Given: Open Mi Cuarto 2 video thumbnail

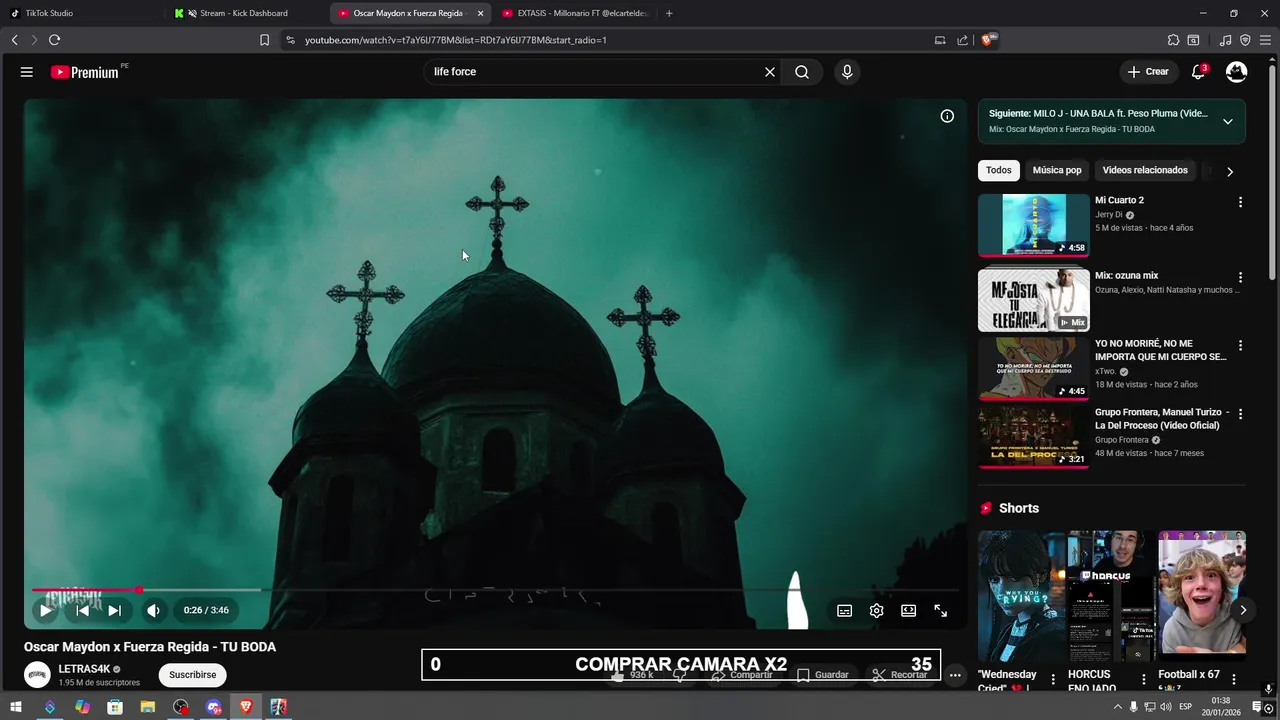Looking at the screenshot, I should (1033, 225).
